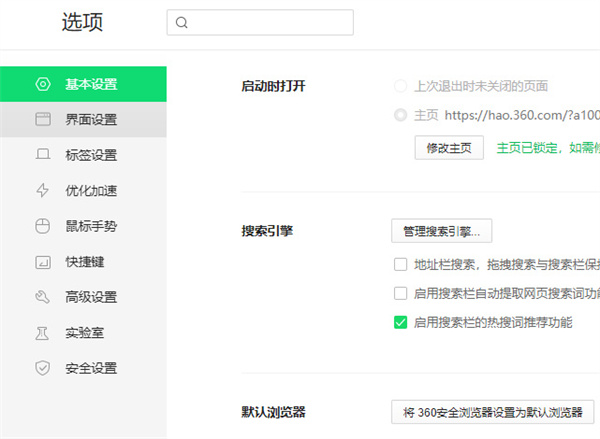Click the mouse icon for 鼠标手势
The height and width of the screenshot is (439, 600).
42,226
